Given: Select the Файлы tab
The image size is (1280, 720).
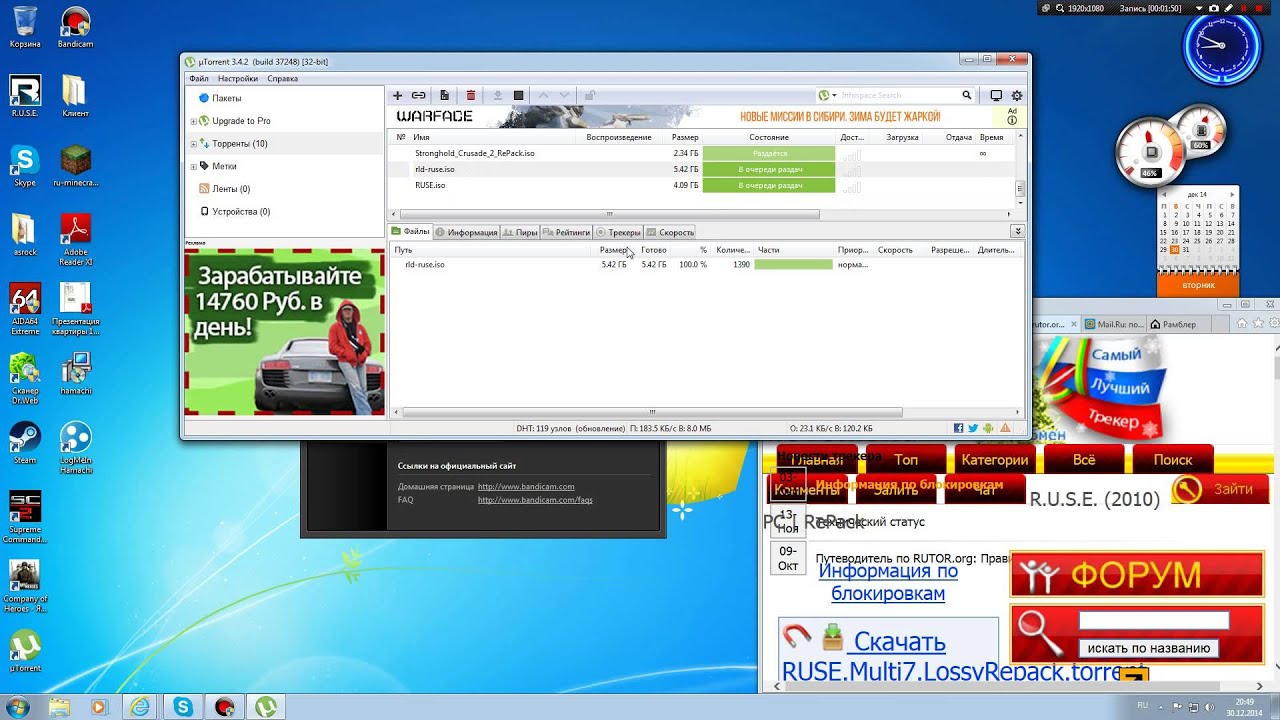Looking at the screenshot, I should pos(411,232).
